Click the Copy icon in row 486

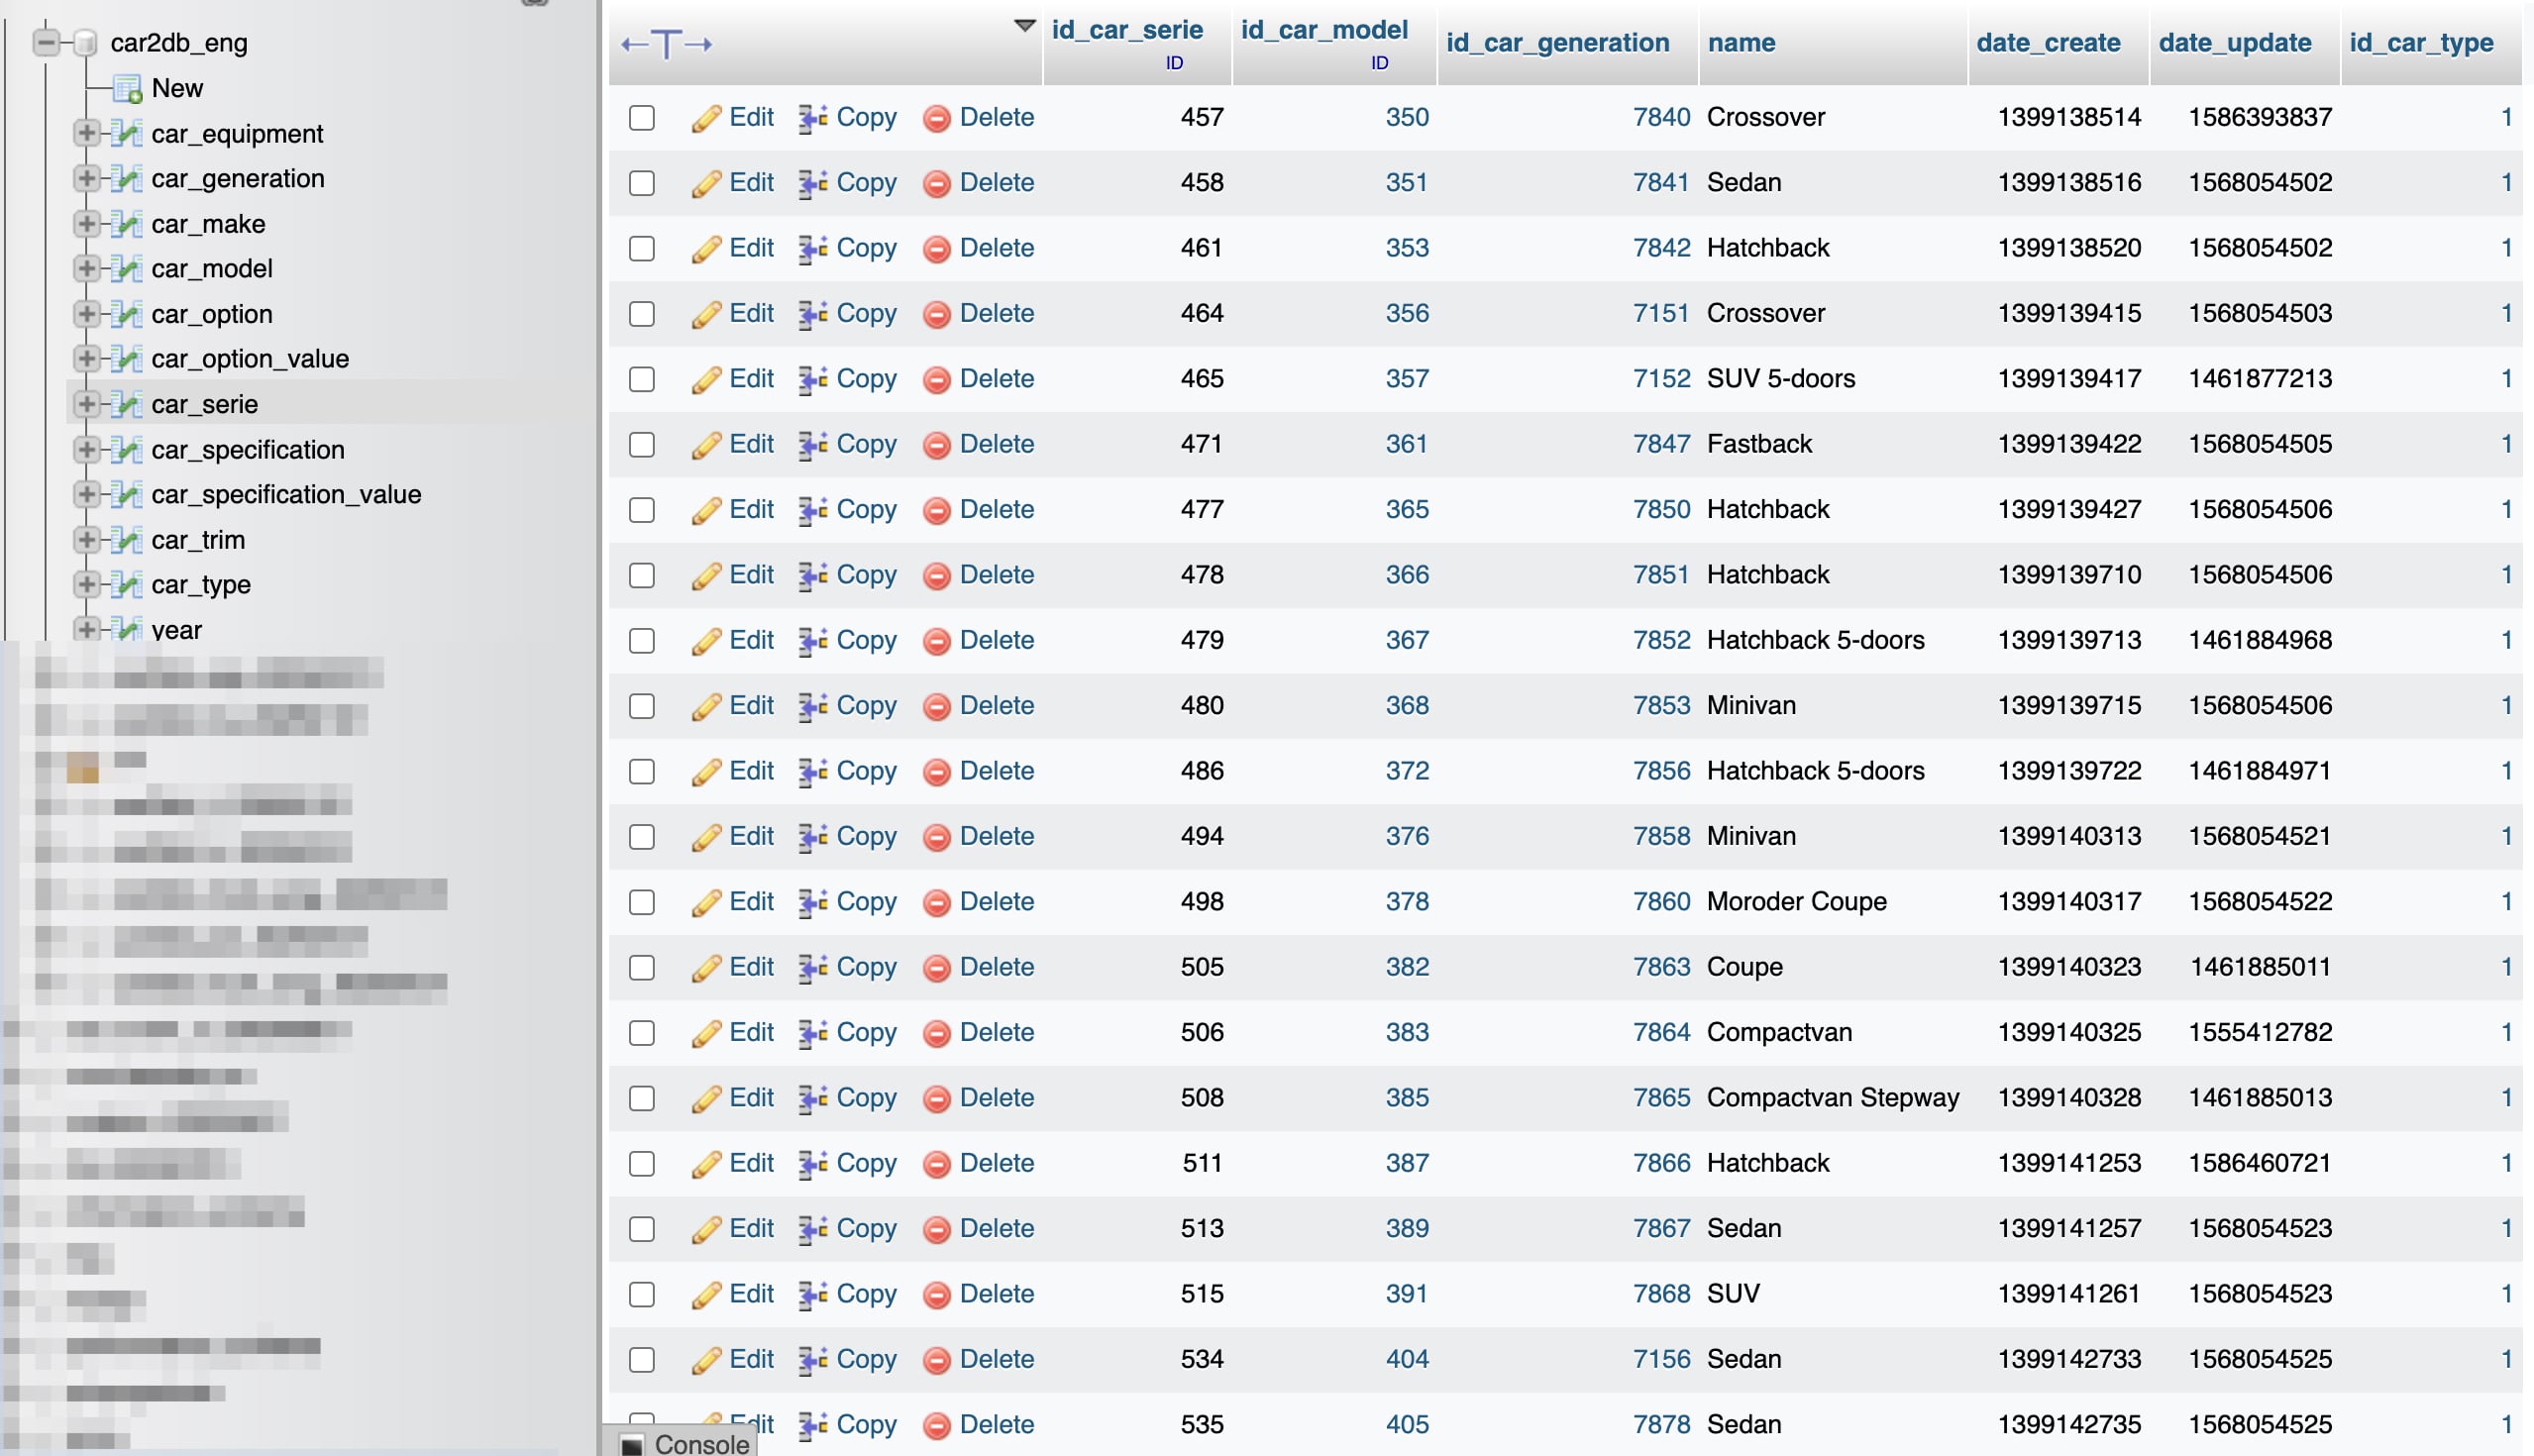[x=812, y=771]
